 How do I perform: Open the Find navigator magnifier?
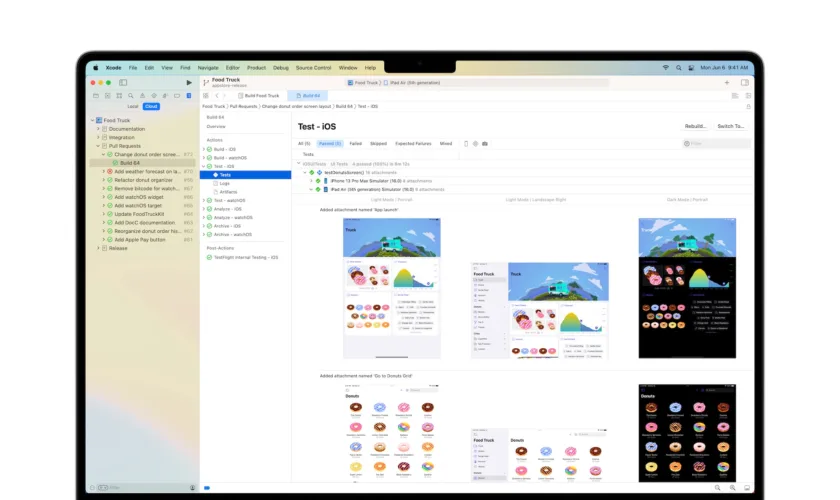pyautogui.click(x=130, y=95)
